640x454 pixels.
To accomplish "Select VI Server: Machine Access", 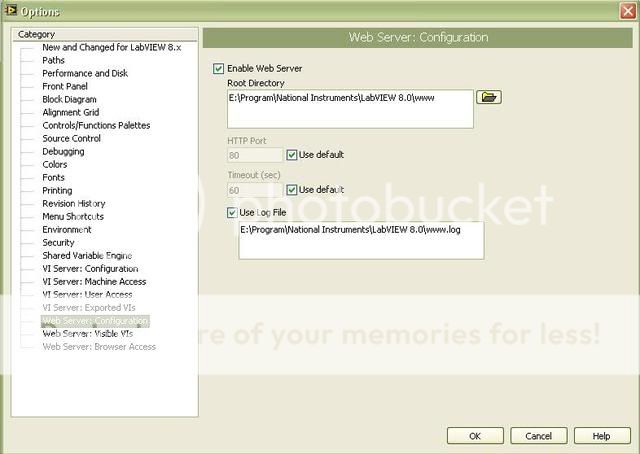I will (94, 282).
